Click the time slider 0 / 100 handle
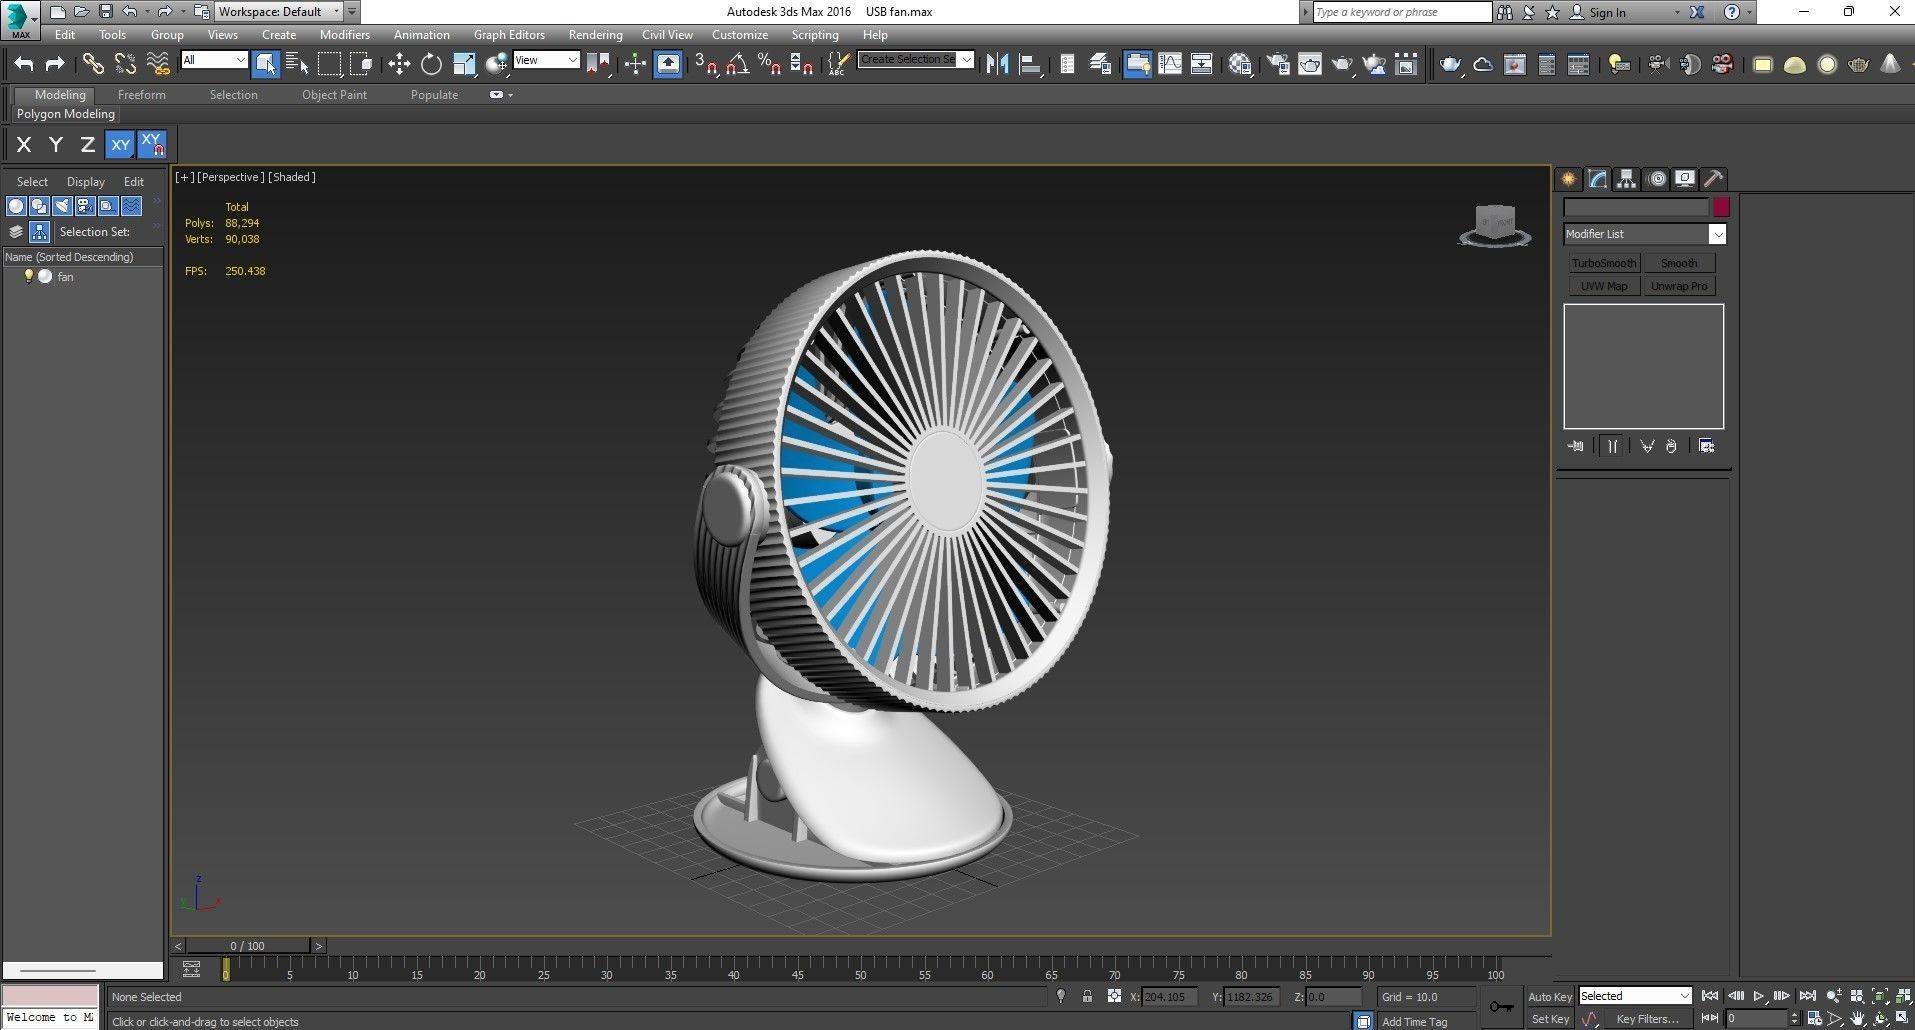The width and height of the screenshot is (1915, 1030). [247, 946]
